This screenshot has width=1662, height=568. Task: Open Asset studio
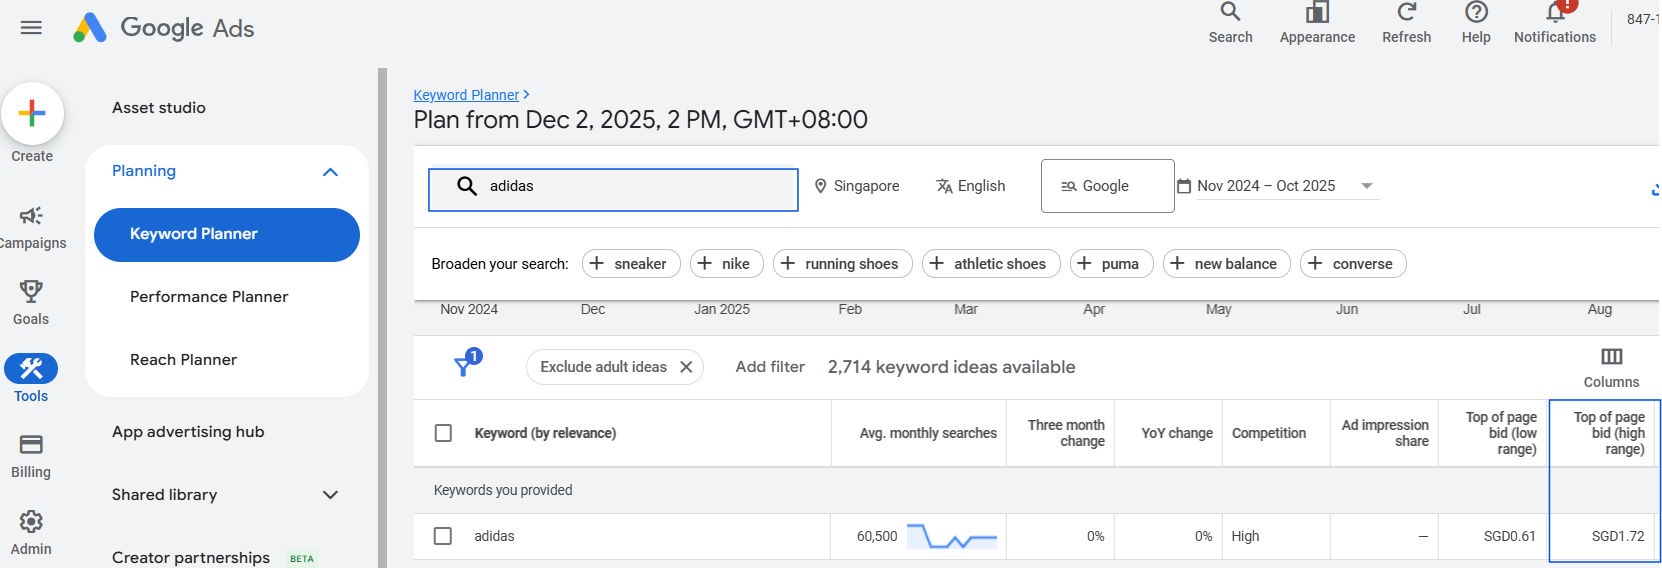click(159, 108)
